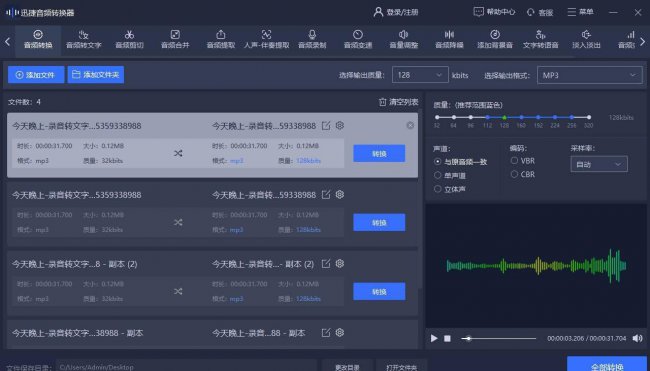Click the 打开文件夹 button
Screen dimensions: 650x371
point(401,366)
